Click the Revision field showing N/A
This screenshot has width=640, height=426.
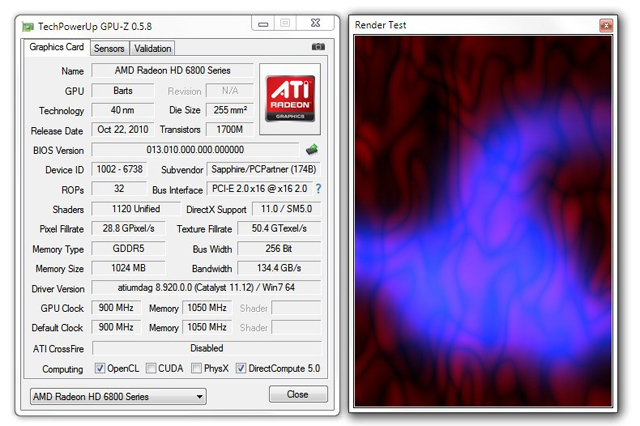coord(230,91)
